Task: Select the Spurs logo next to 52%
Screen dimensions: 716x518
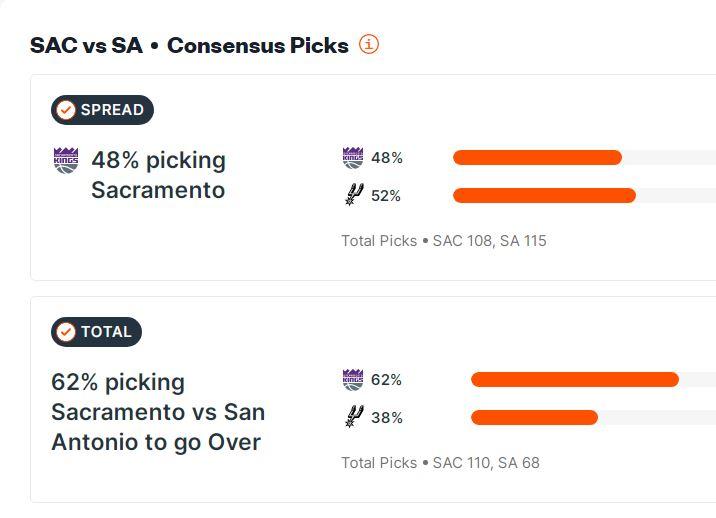Action: pos(353,195)
